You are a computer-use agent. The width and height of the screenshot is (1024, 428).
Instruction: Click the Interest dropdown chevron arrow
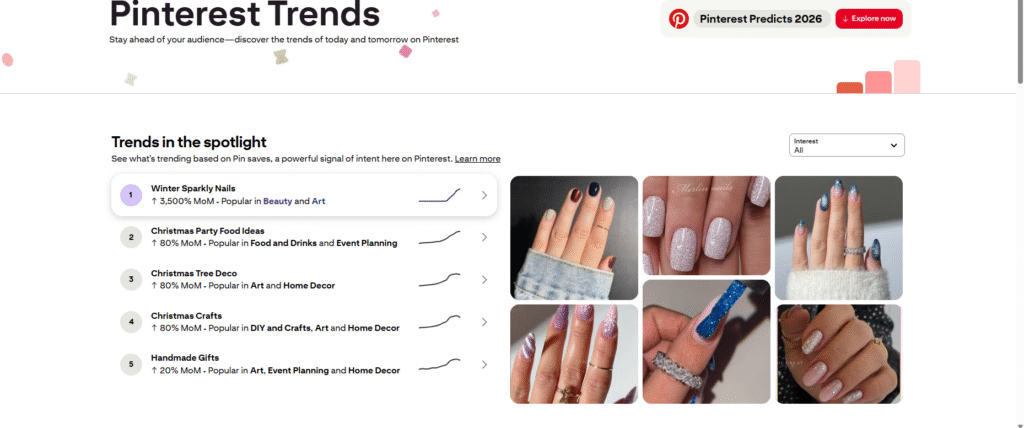[x=893, y=145]
